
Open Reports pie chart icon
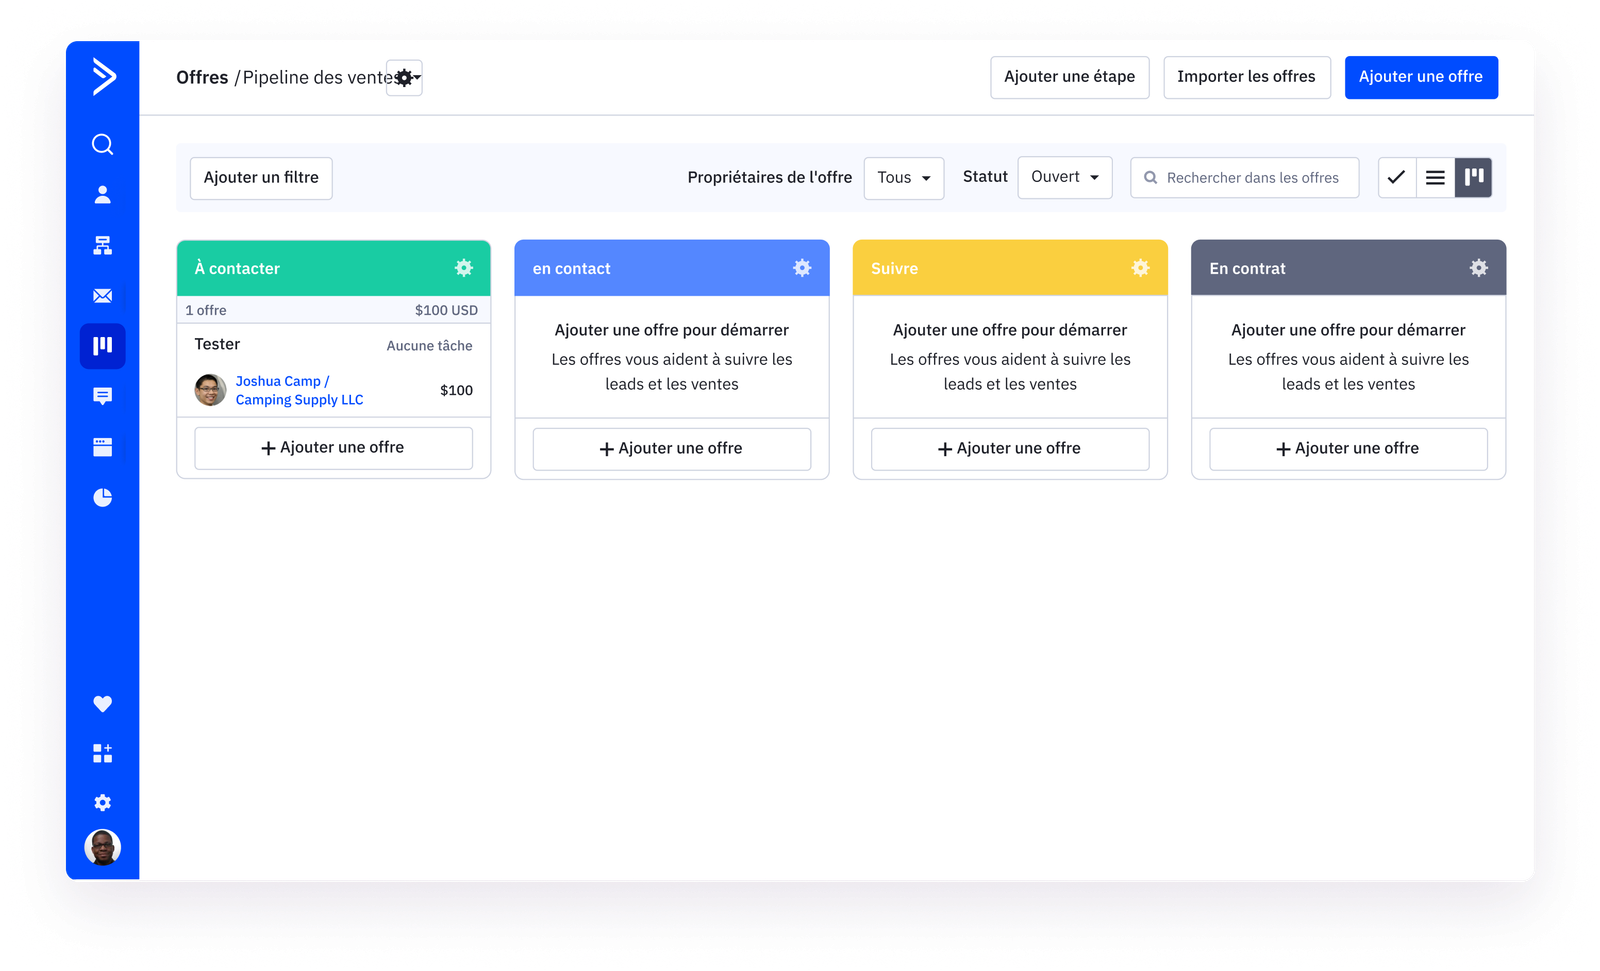[102, 498]
